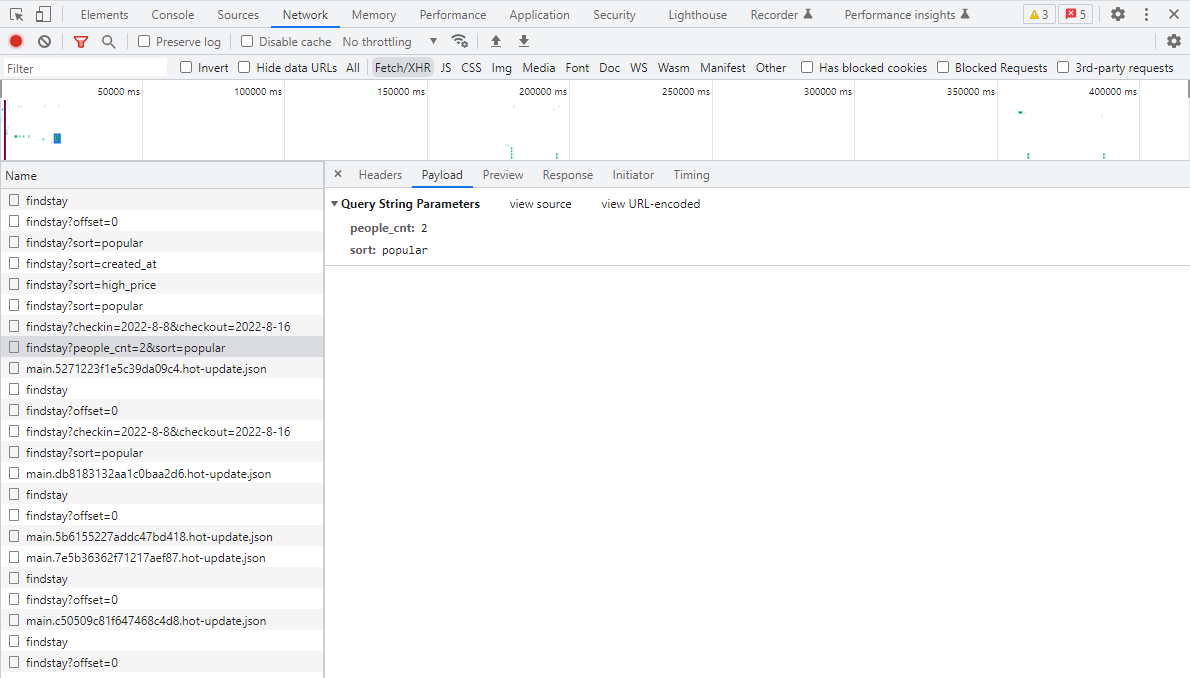Click view source link
1190x678 pixels.
click(x=540, y=203)
